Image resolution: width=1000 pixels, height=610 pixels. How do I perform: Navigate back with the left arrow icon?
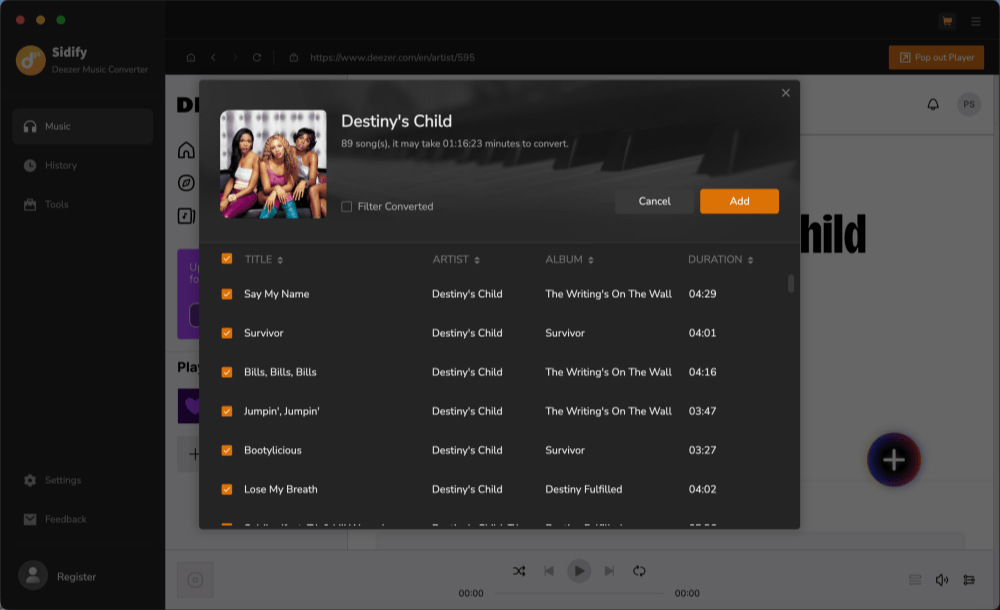point(214,57)
